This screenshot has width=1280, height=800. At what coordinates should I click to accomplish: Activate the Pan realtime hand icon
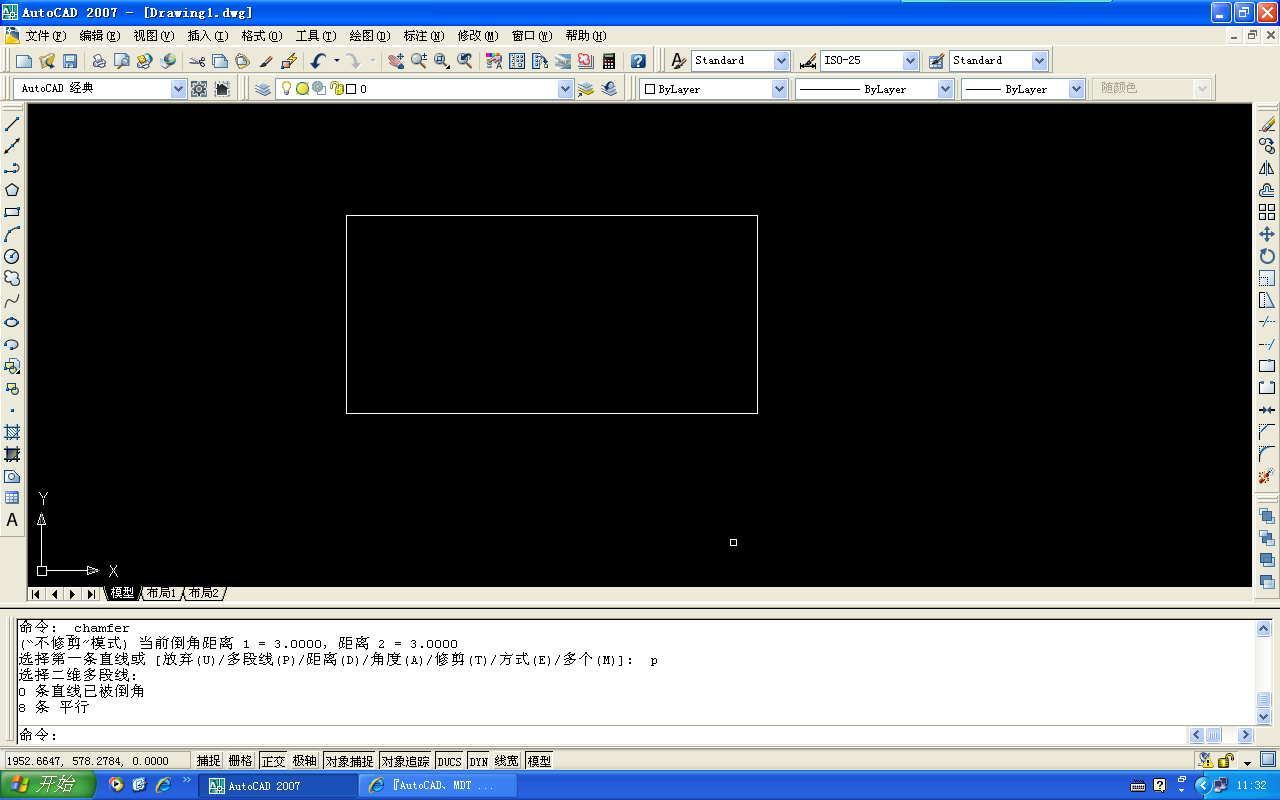396,61
